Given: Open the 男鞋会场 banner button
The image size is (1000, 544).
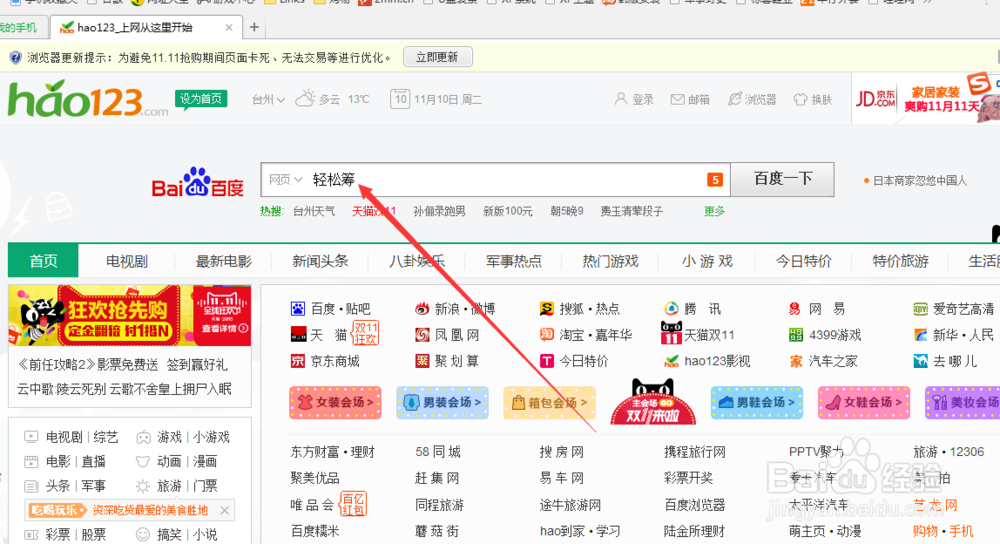Looking at the screenshot, I should (757, 402).
